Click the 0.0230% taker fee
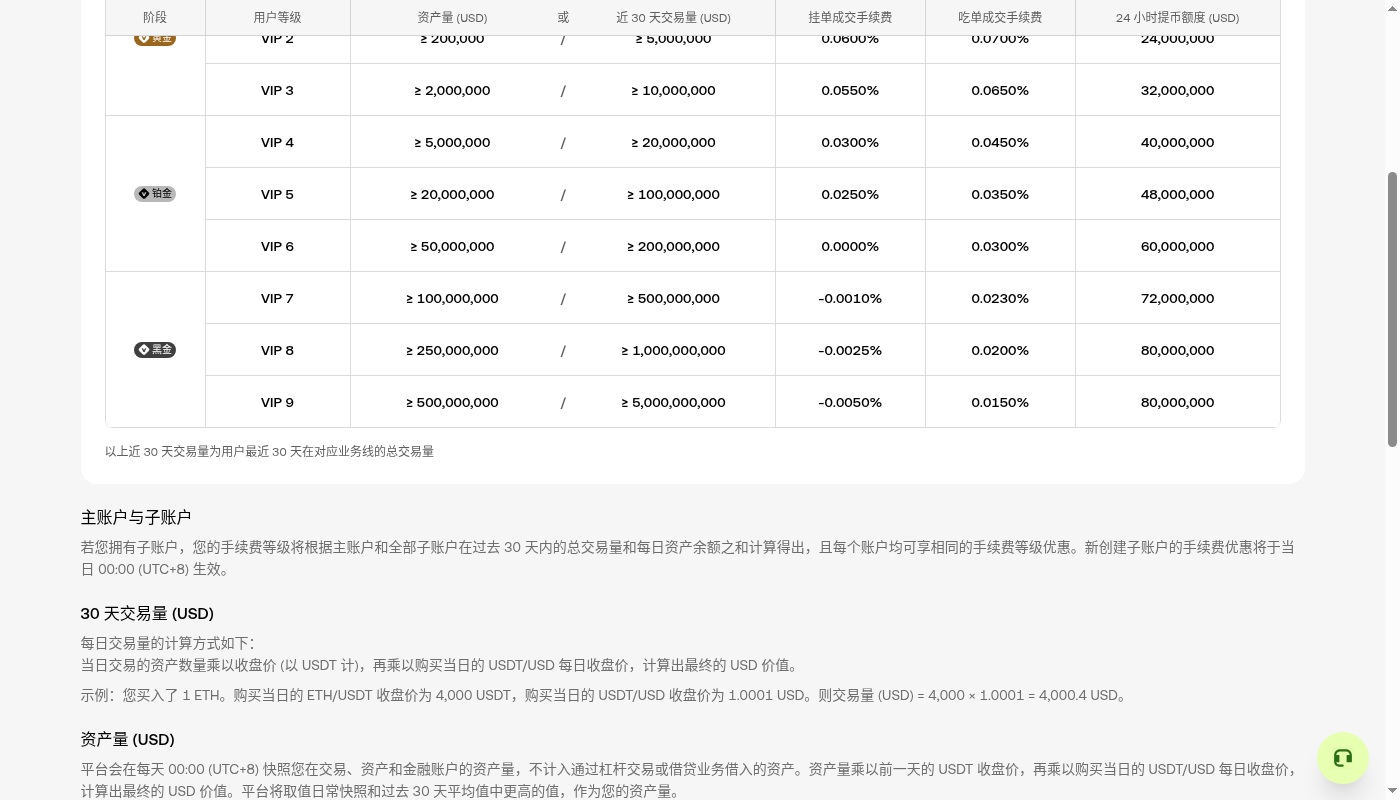 (x=1000, y=298)
